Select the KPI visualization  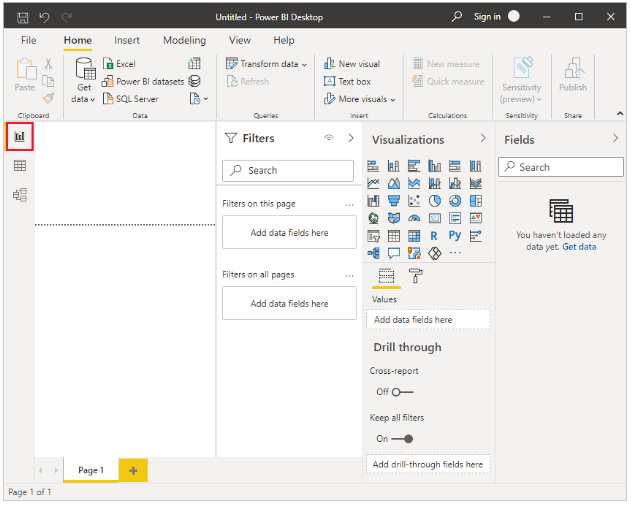[476, 218]
